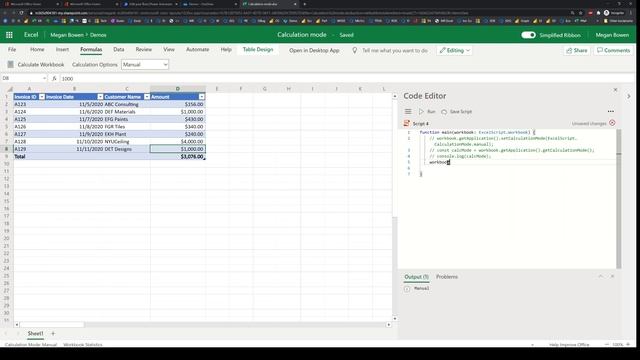Image resolution: width=640 pixels, height=360 pixels.
Task: Bookmark the page with the star icon
Action: tap(580, 13)
